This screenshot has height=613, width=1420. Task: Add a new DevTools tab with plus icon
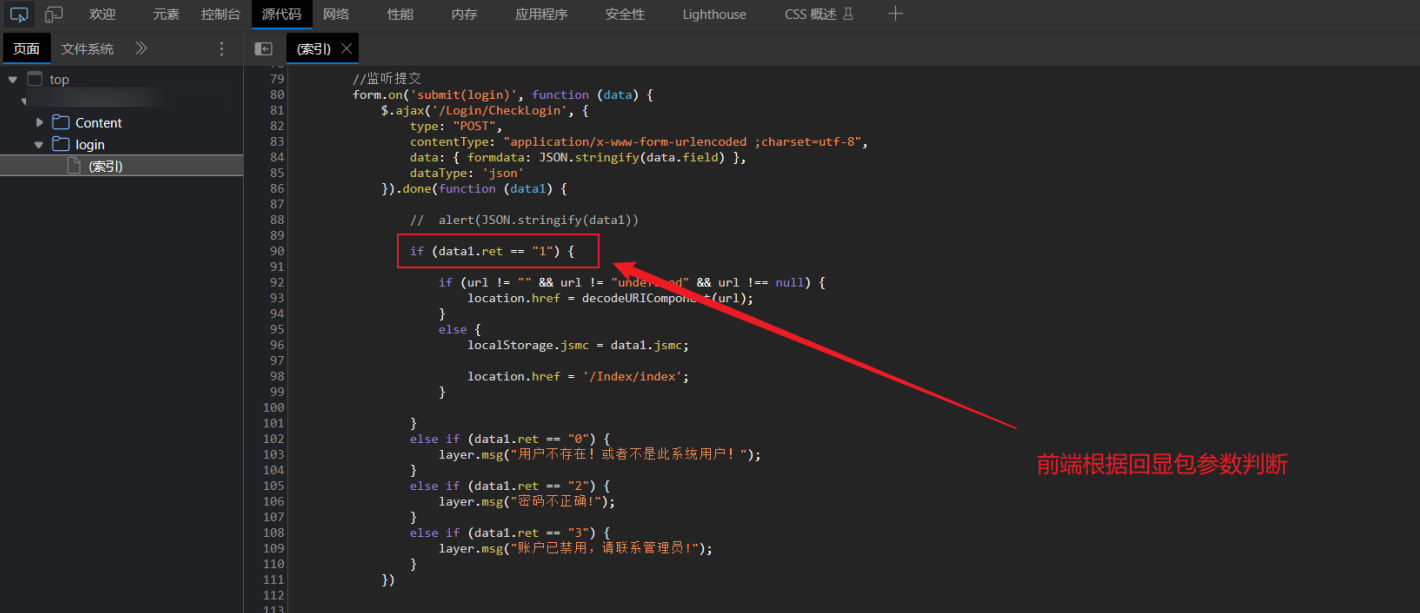click(895, 14)
